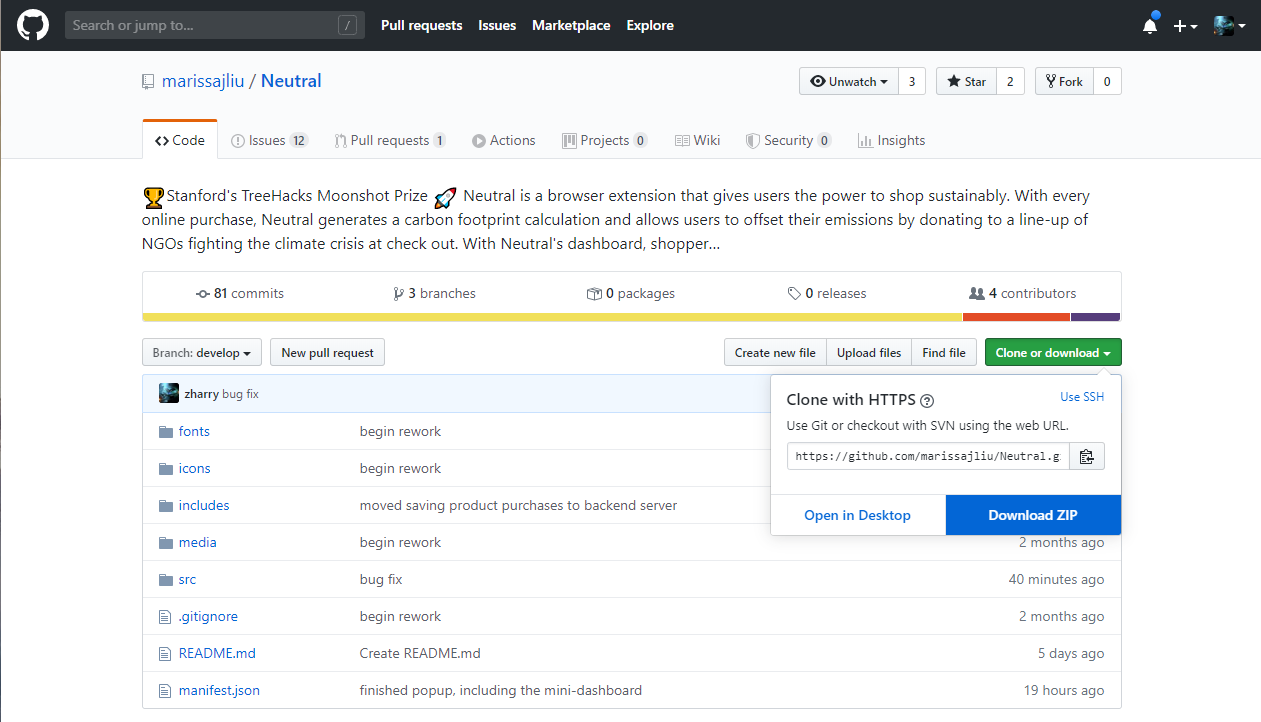Click the manifest.json file icon
The height and width of the screenshot is (722, 1261).
click(166, 691)
